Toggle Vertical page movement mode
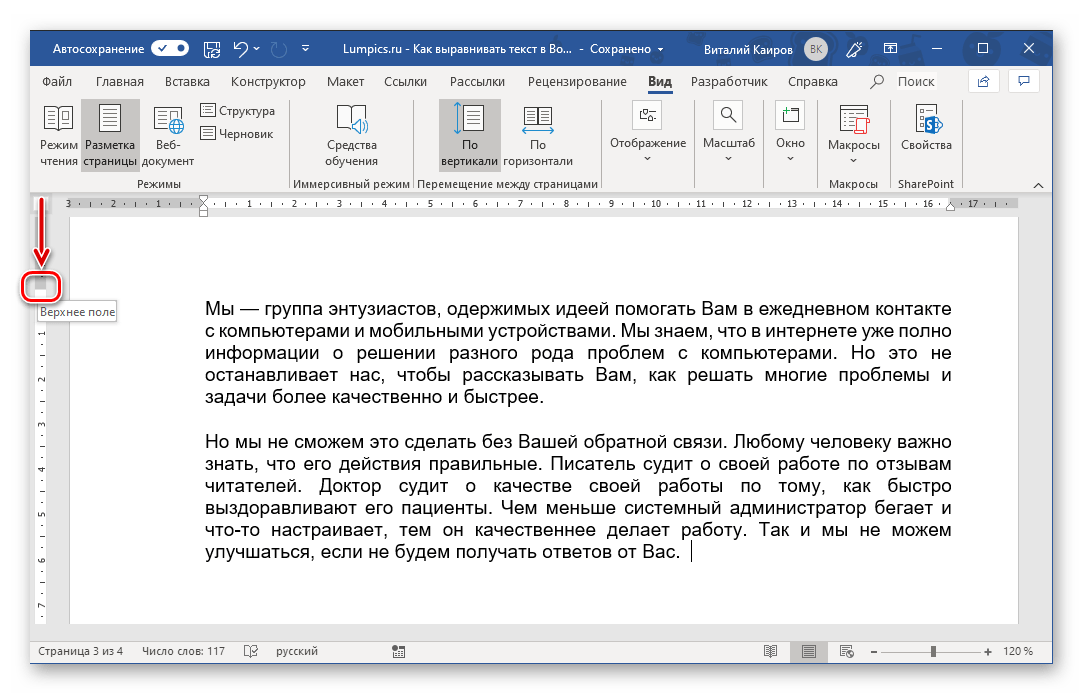The image size is (1083, 694). pyautogui.click(x=469, y=135)
